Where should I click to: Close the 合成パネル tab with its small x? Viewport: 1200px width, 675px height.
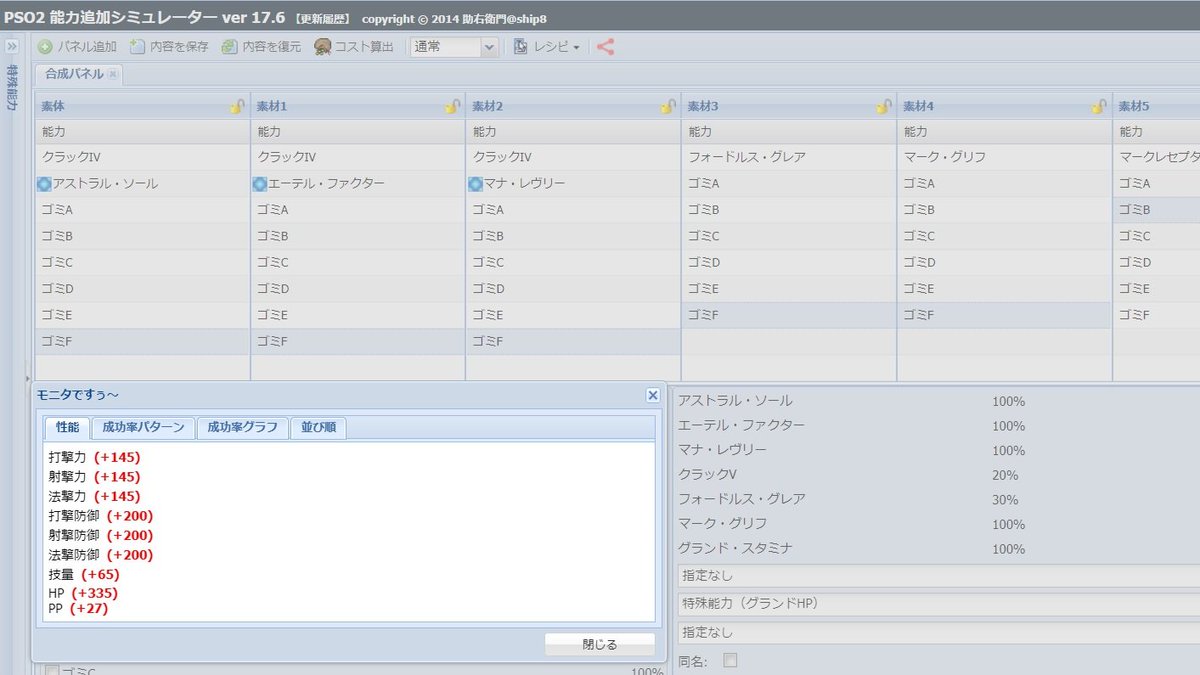click(x=113, y=74)
